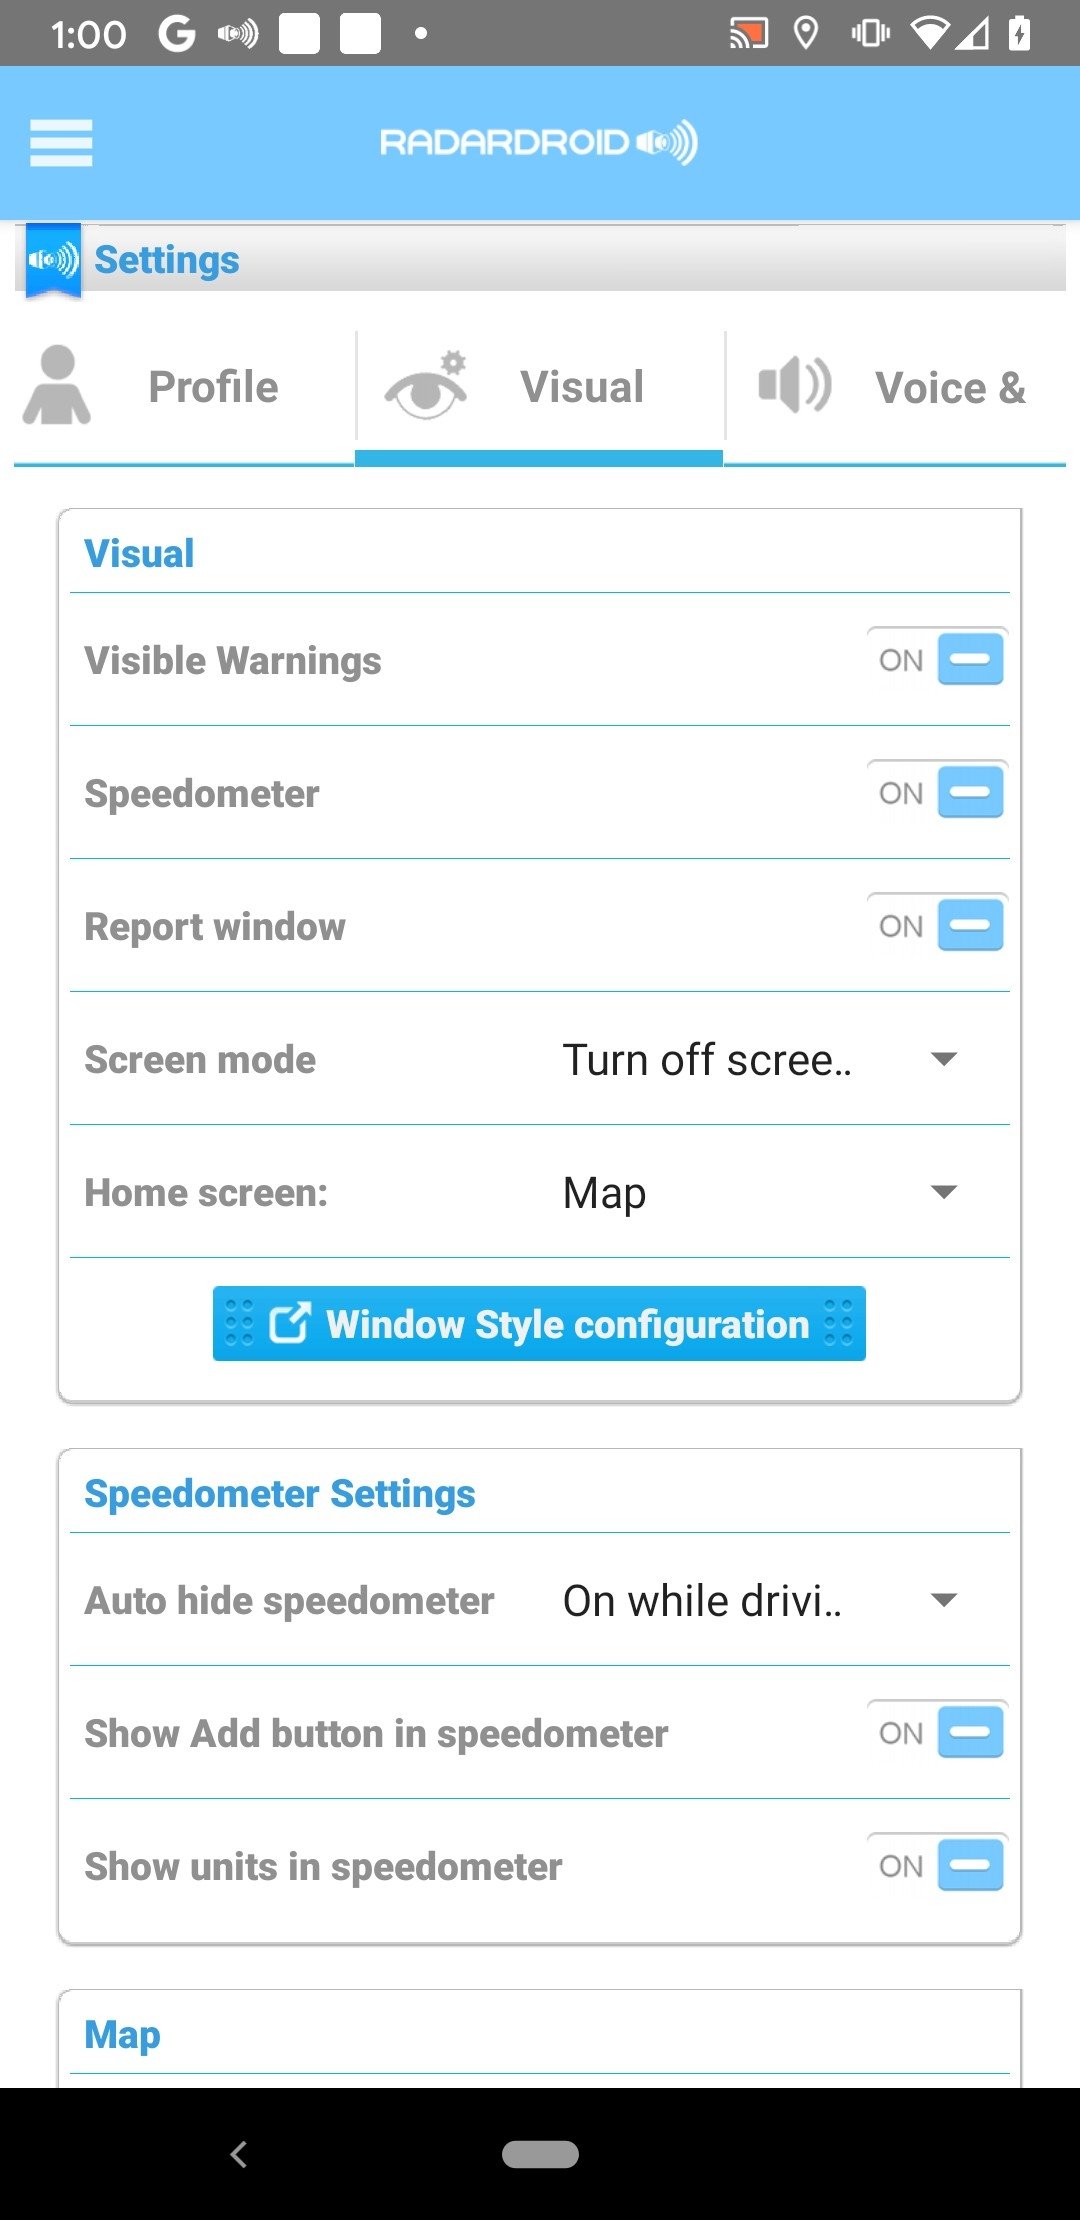Screen dimensions: 1080x2220
Task: Tap the Settings radar badge icon
Action: click(53, 260)
